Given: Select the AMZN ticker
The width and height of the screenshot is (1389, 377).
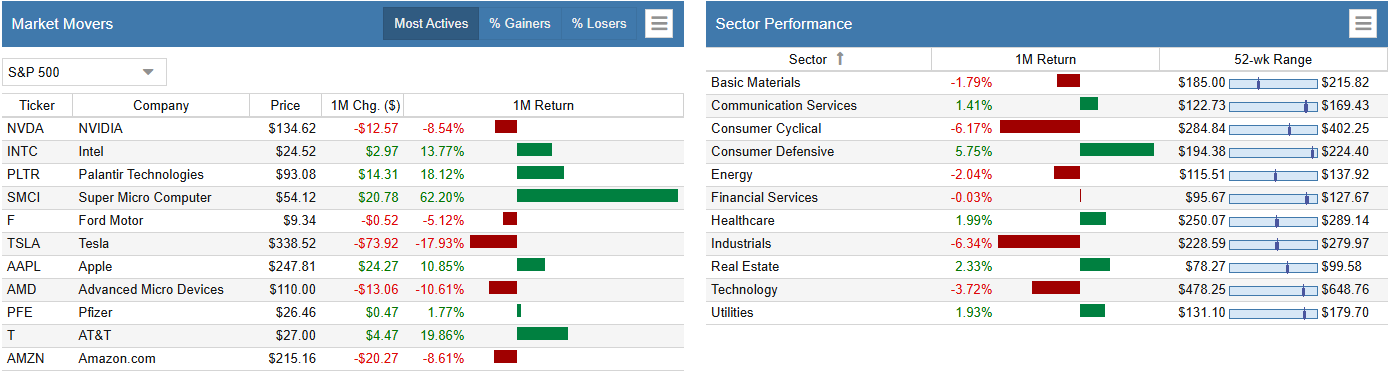Looking at the screenshot, I should [x=25, y=358].
